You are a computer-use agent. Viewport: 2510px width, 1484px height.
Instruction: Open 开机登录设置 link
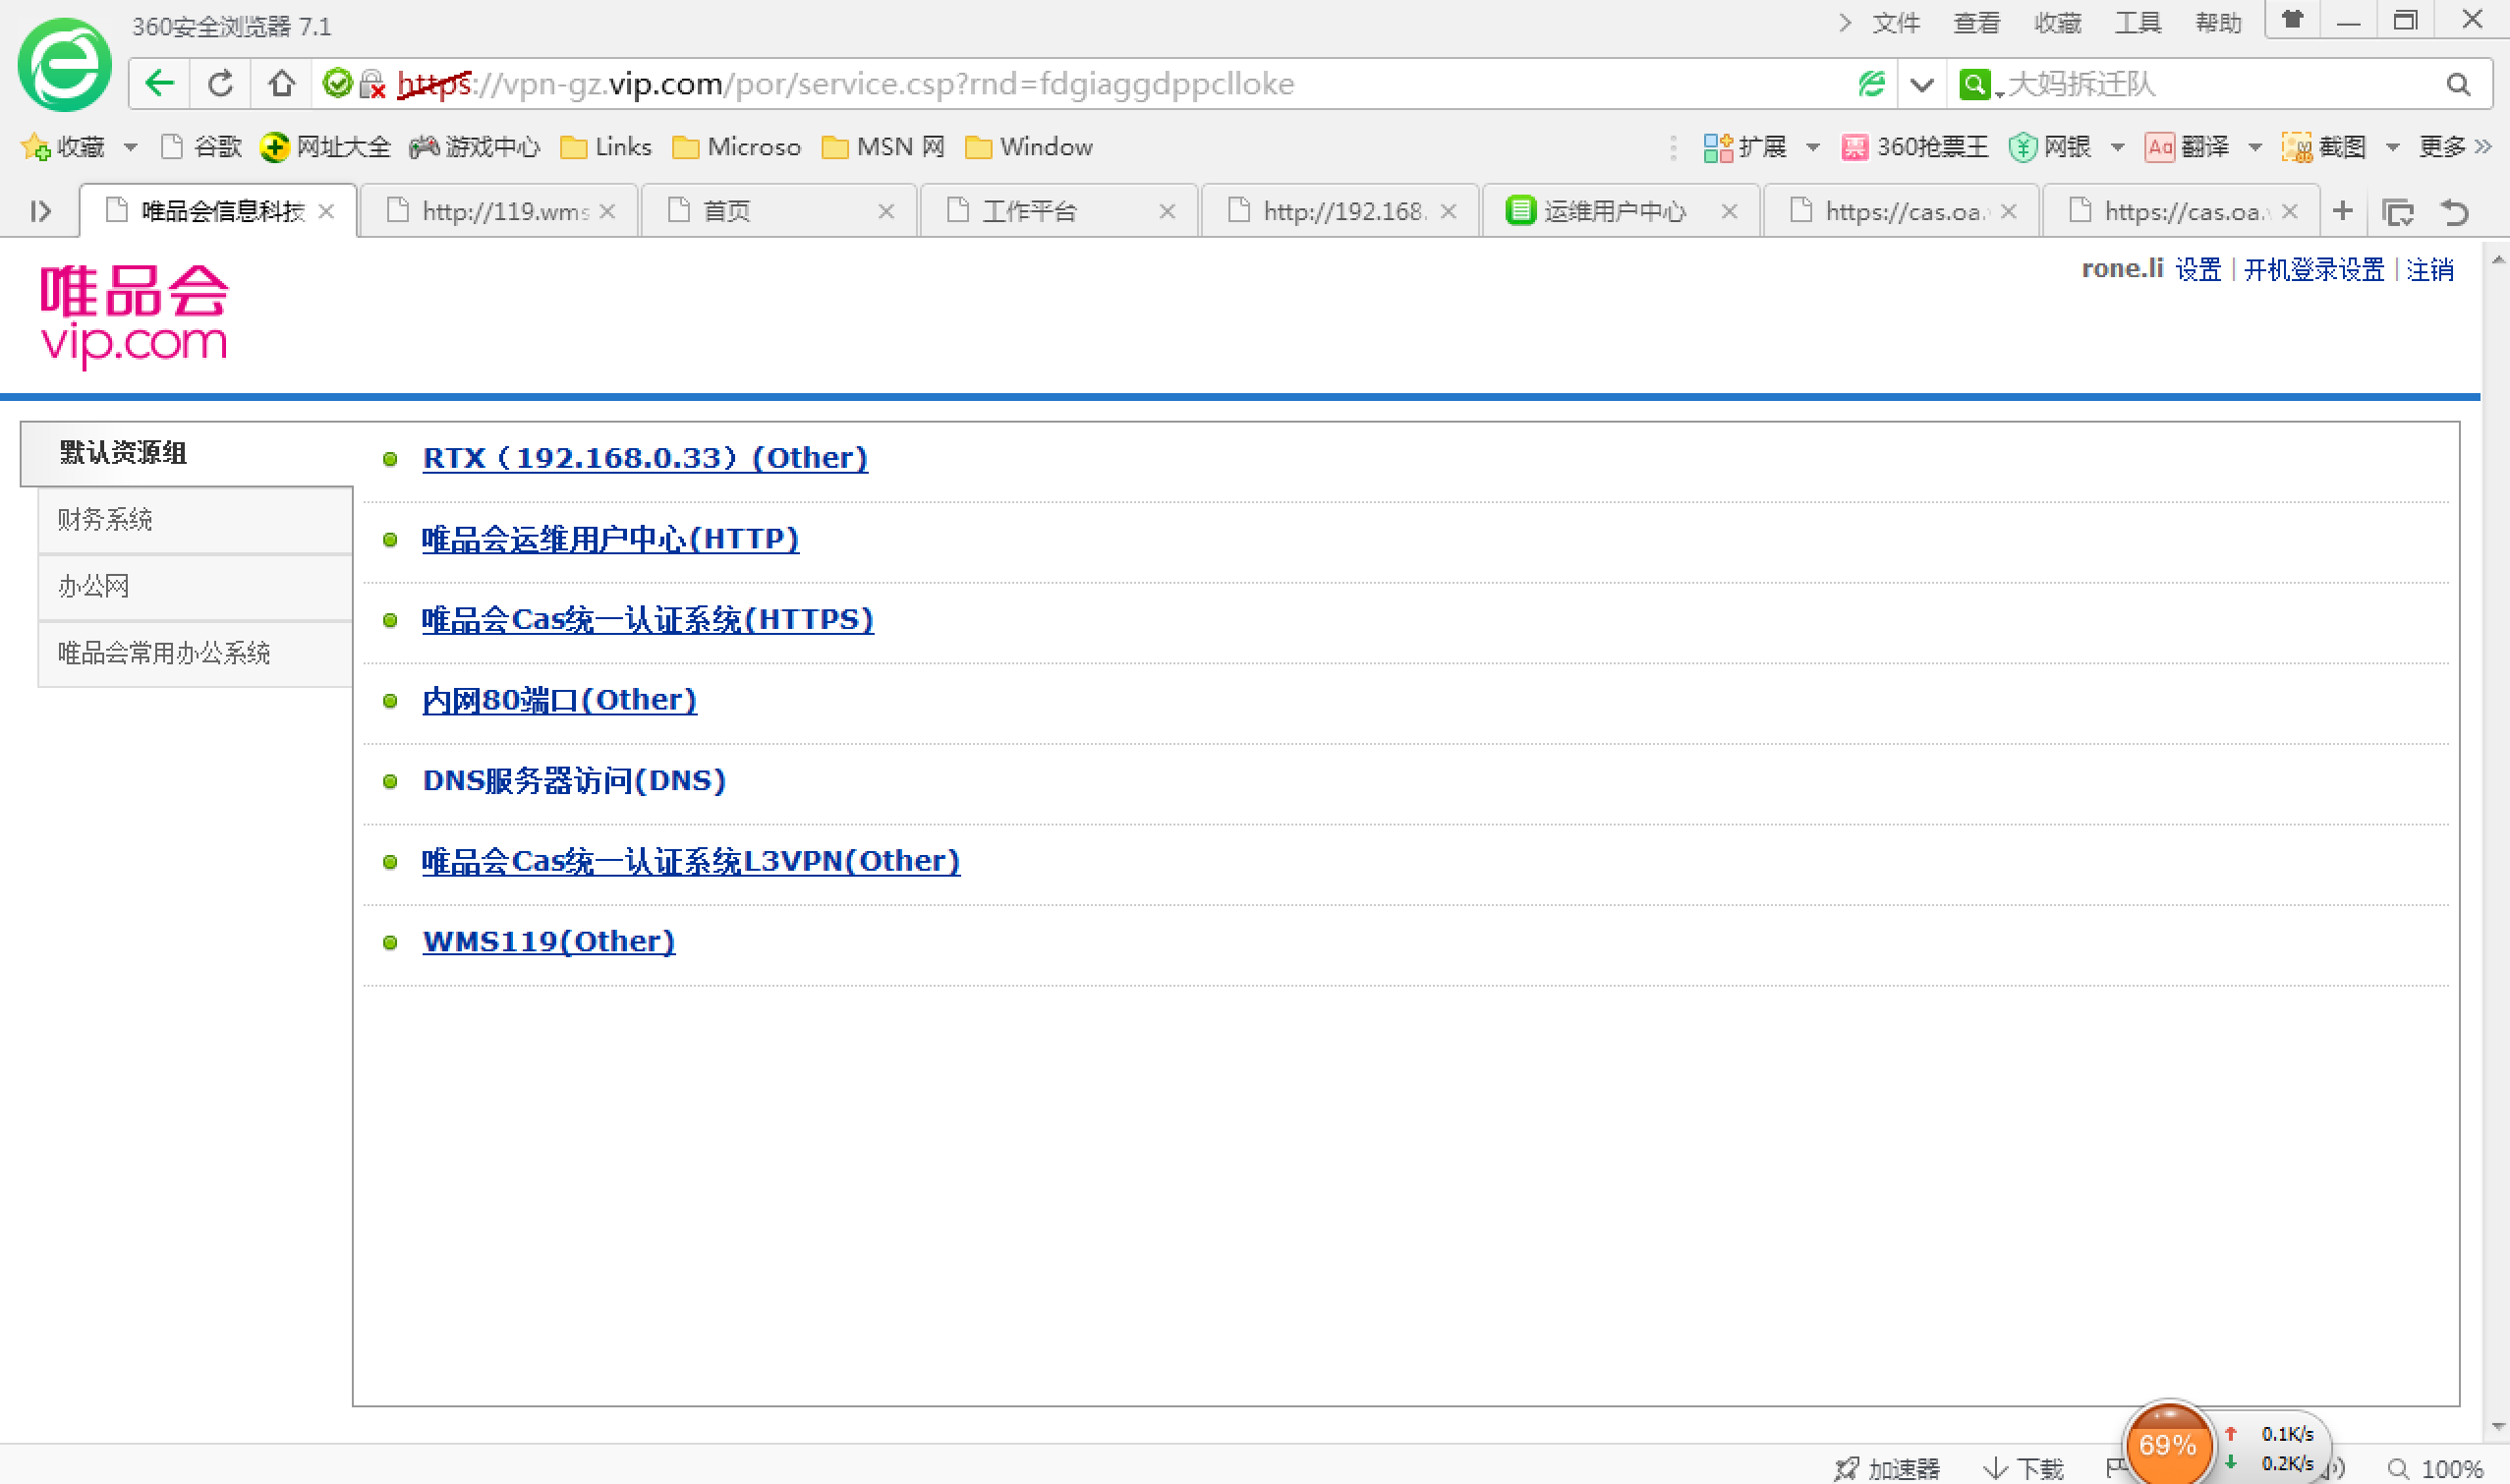pos(2314,269)
